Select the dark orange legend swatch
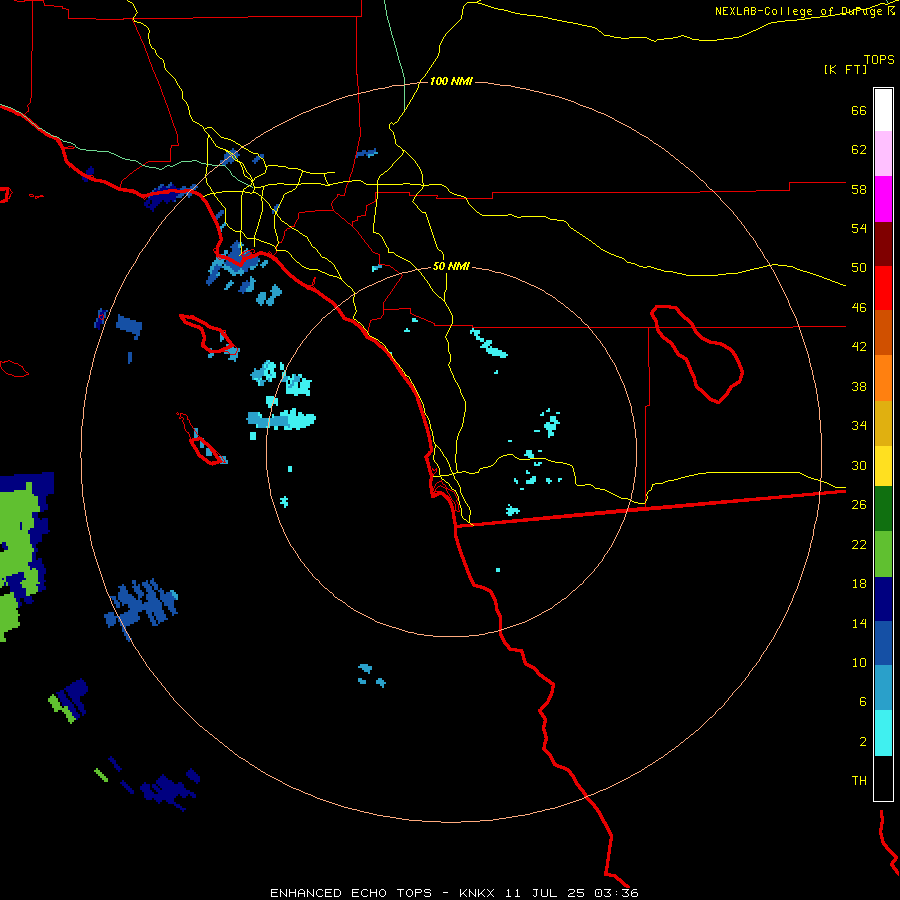Viewport: 900px width, 900px height. click(883, 333)
